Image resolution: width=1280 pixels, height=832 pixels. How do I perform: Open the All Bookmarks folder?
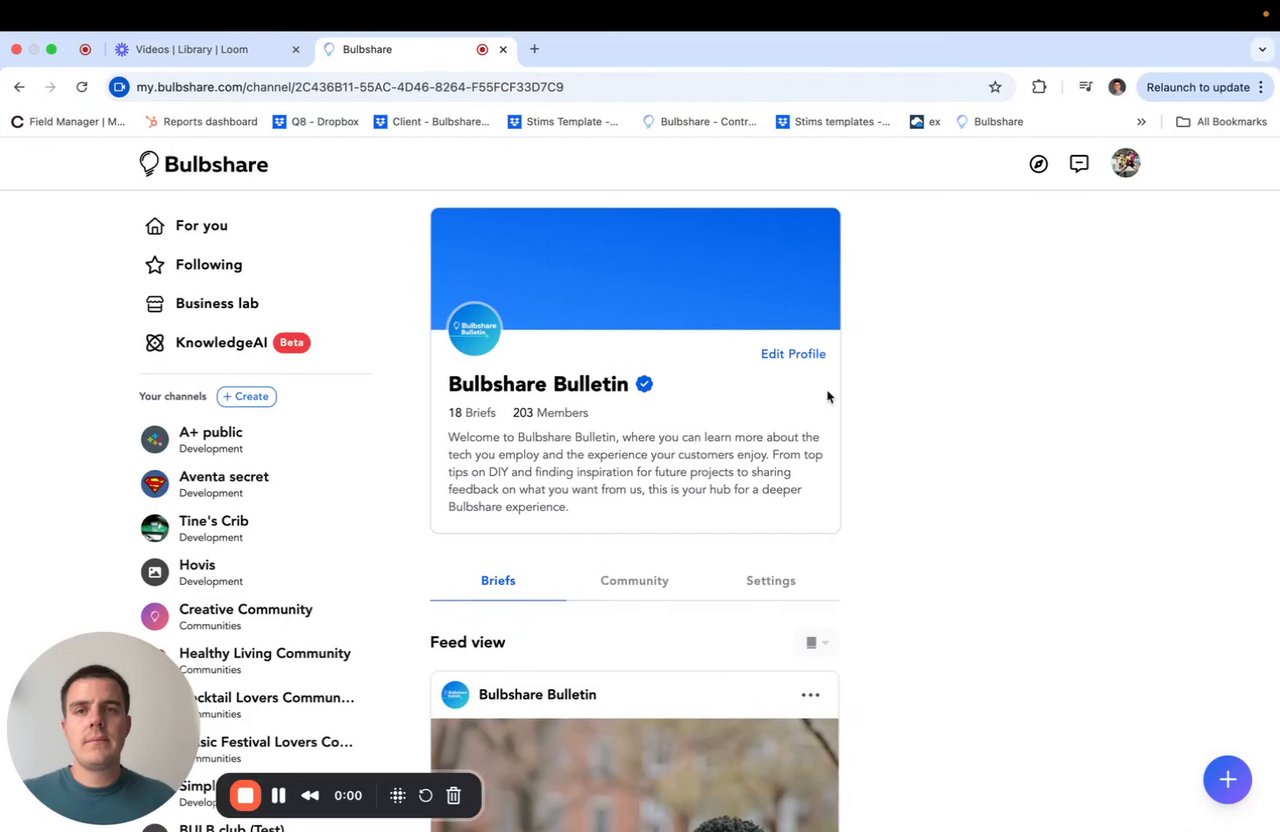[x=1221, y=122]
